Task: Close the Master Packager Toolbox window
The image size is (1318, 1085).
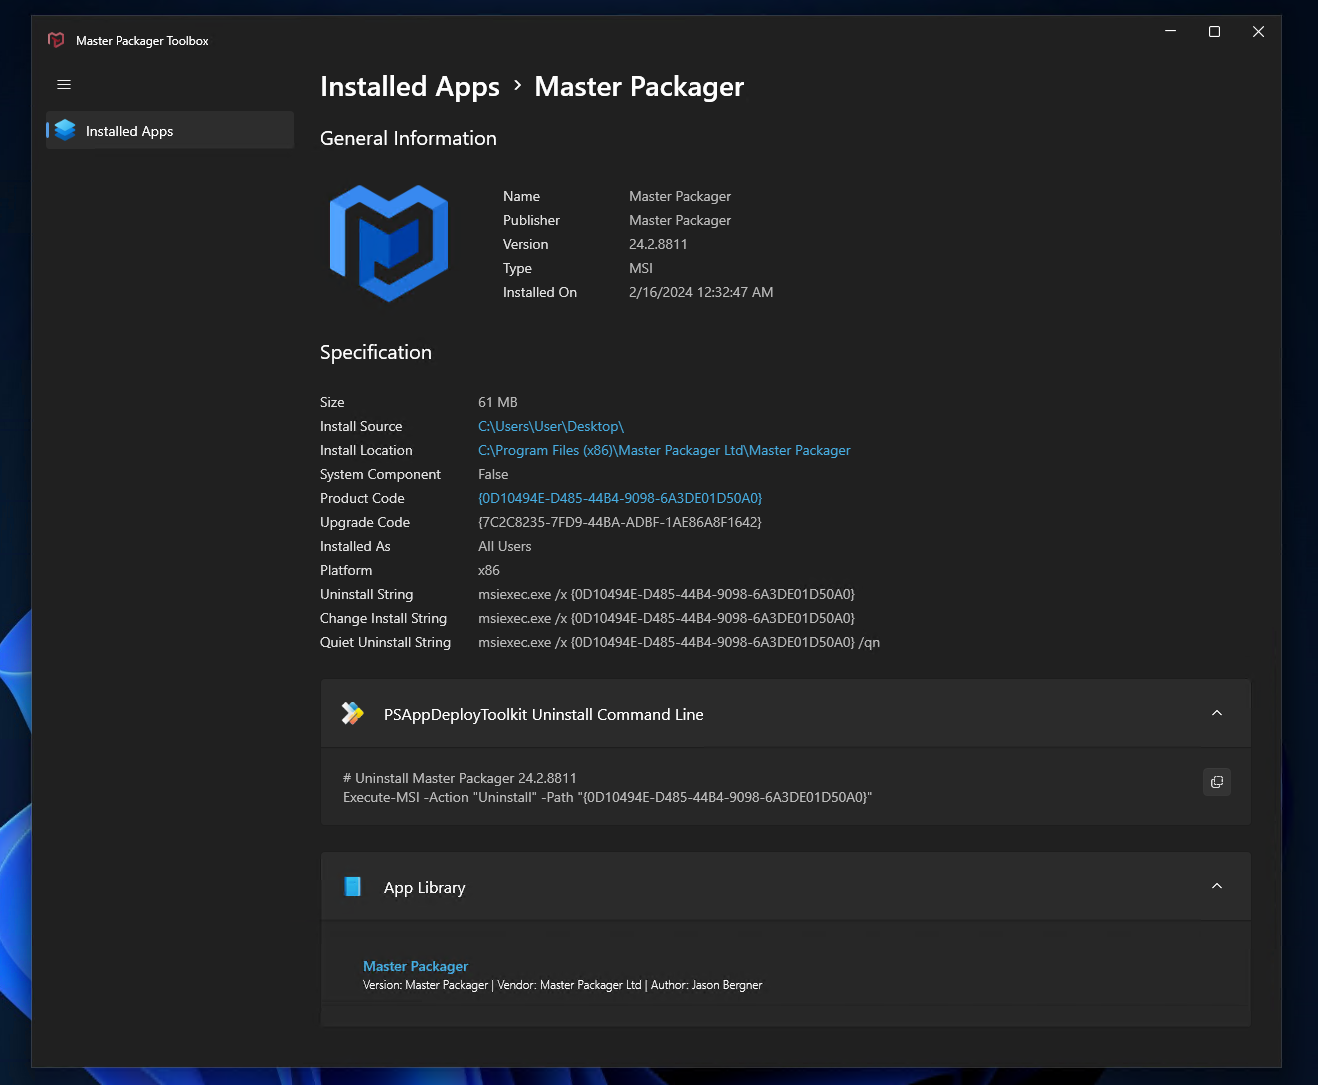Action: [x=1259, y=32]
